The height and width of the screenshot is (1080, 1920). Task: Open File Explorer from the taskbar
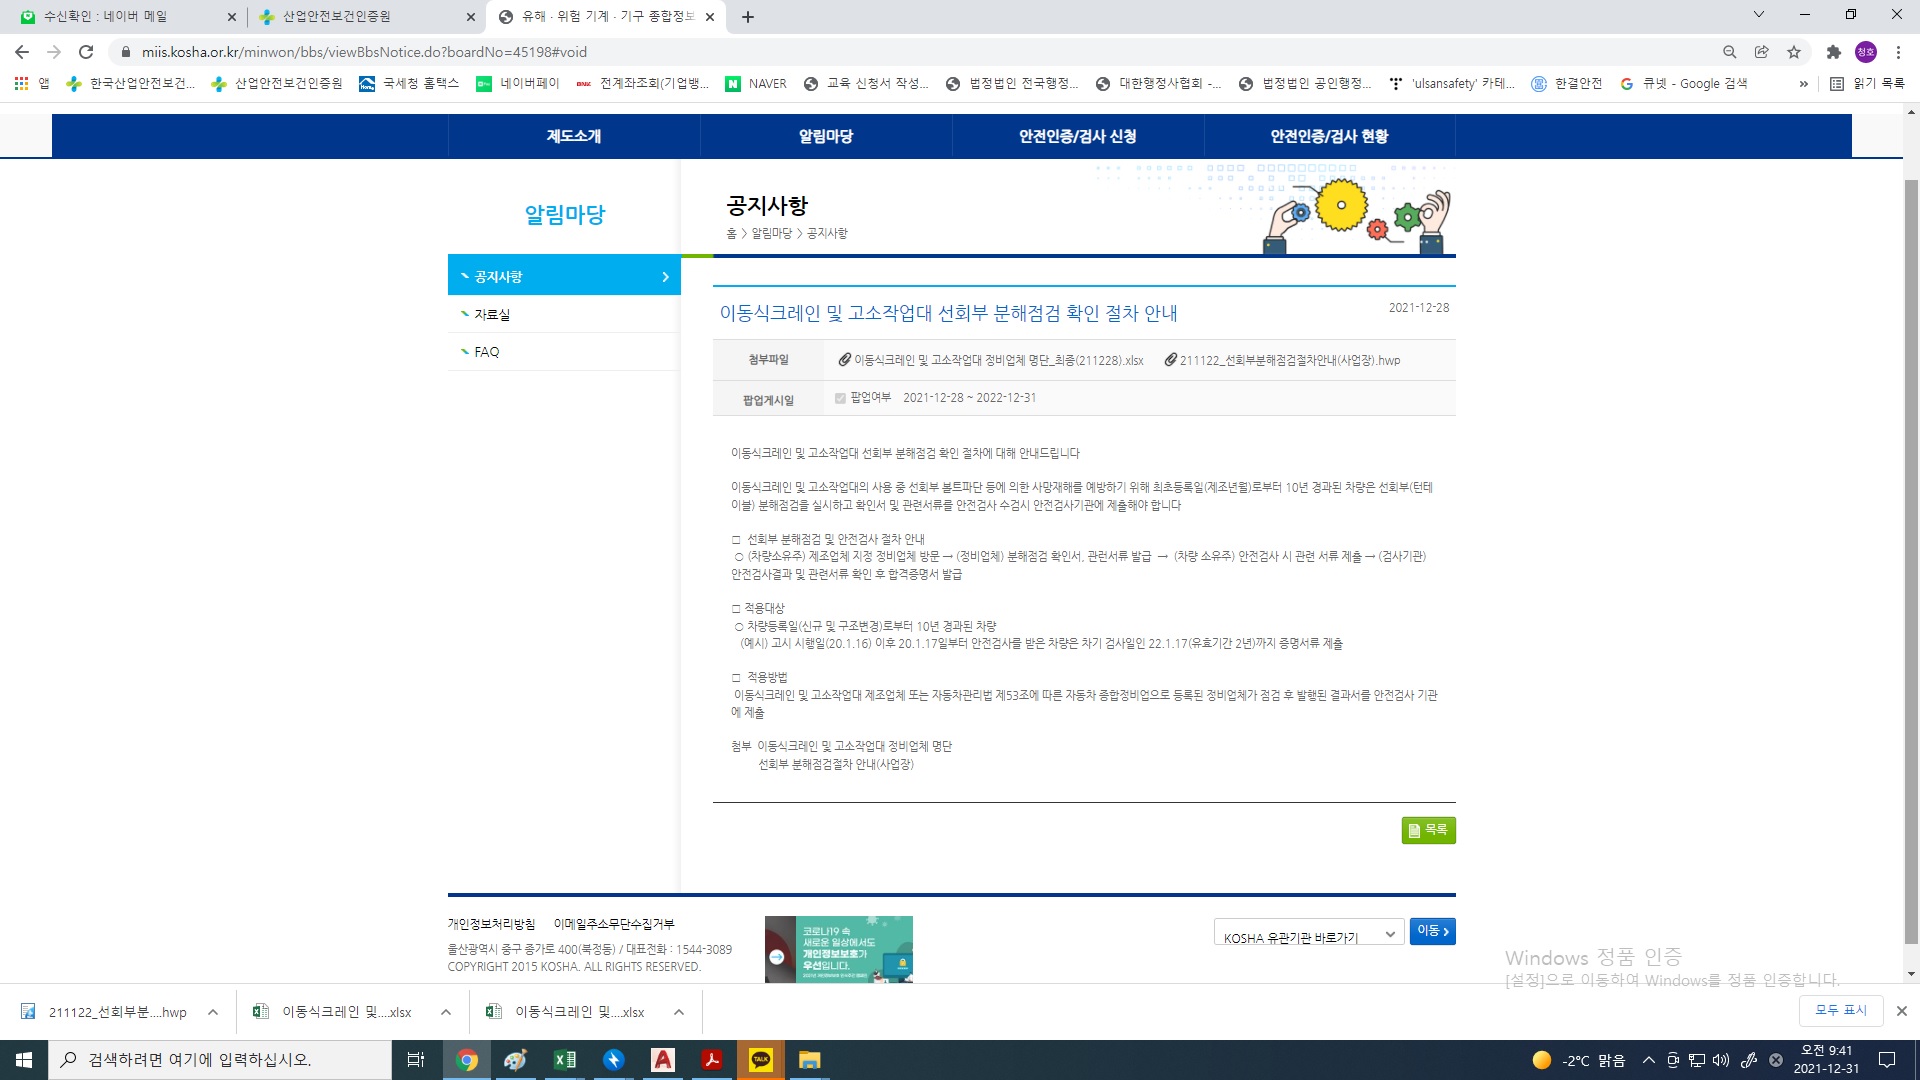click(x=809, y=1060)
